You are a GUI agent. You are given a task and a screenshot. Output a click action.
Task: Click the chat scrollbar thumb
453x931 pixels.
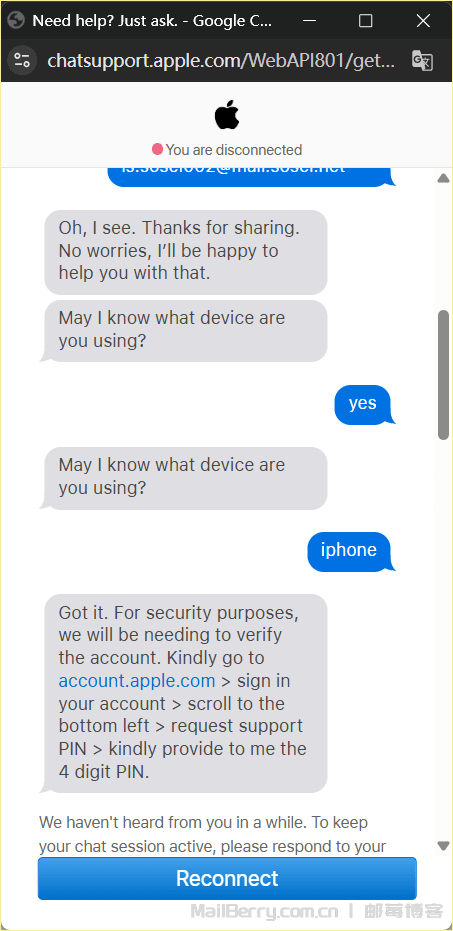[444, 375]
